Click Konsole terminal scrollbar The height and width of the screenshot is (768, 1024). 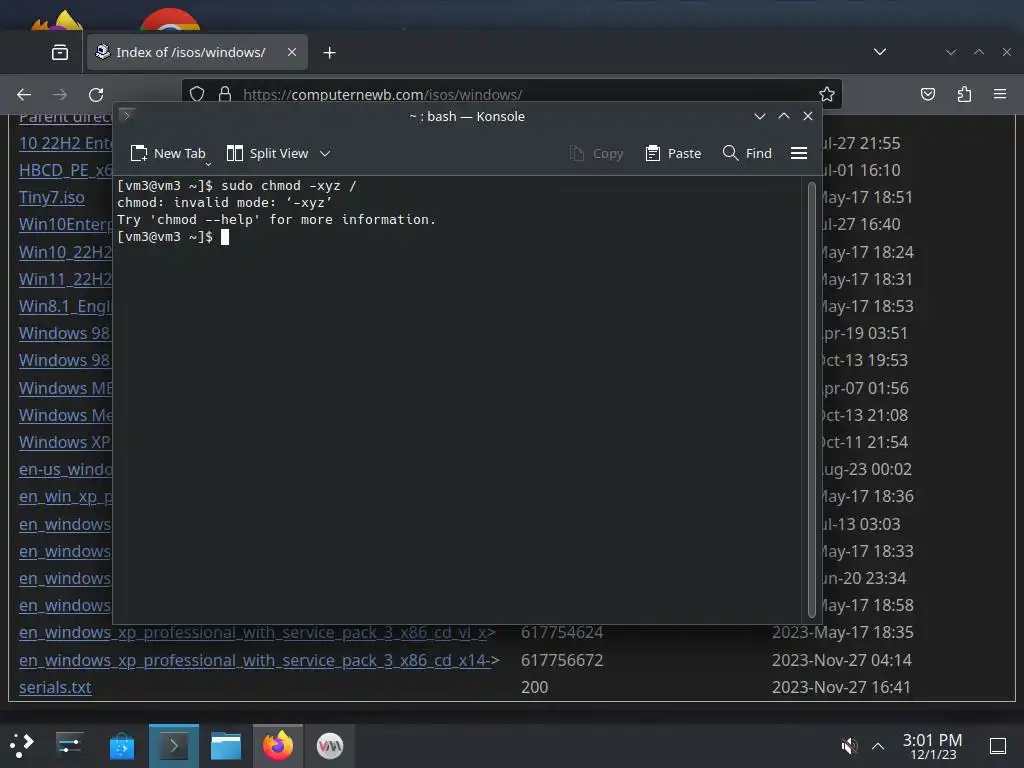click(x=812, y=400)
